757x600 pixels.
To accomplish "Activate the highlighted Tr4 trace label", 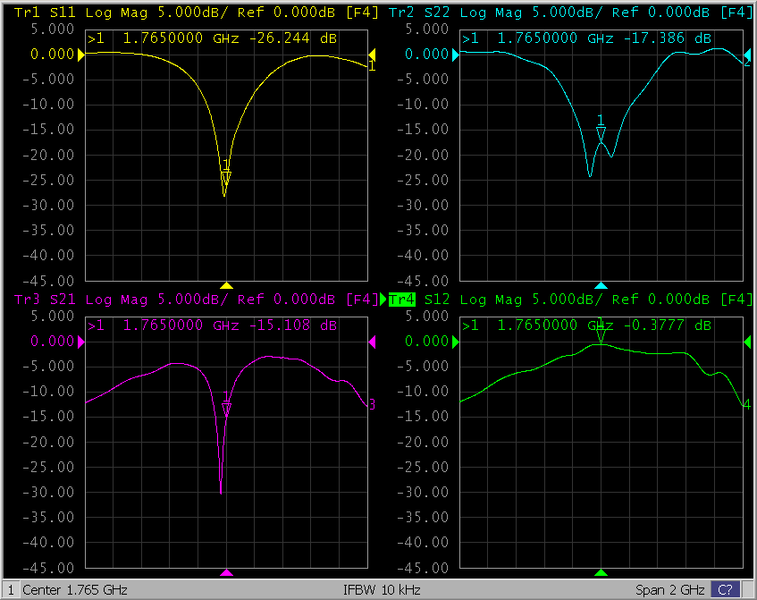I will pos(402,299).
